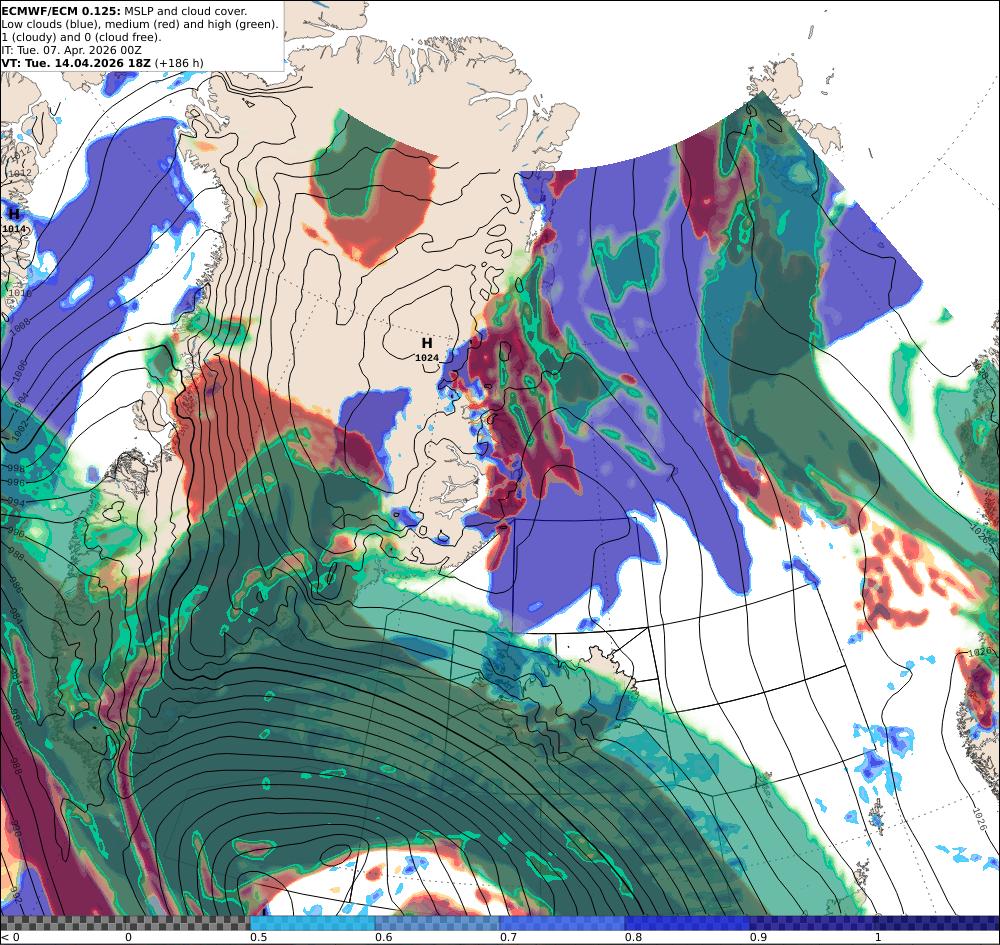Click the '0.7' colorbar tick label

coord(508,937)
